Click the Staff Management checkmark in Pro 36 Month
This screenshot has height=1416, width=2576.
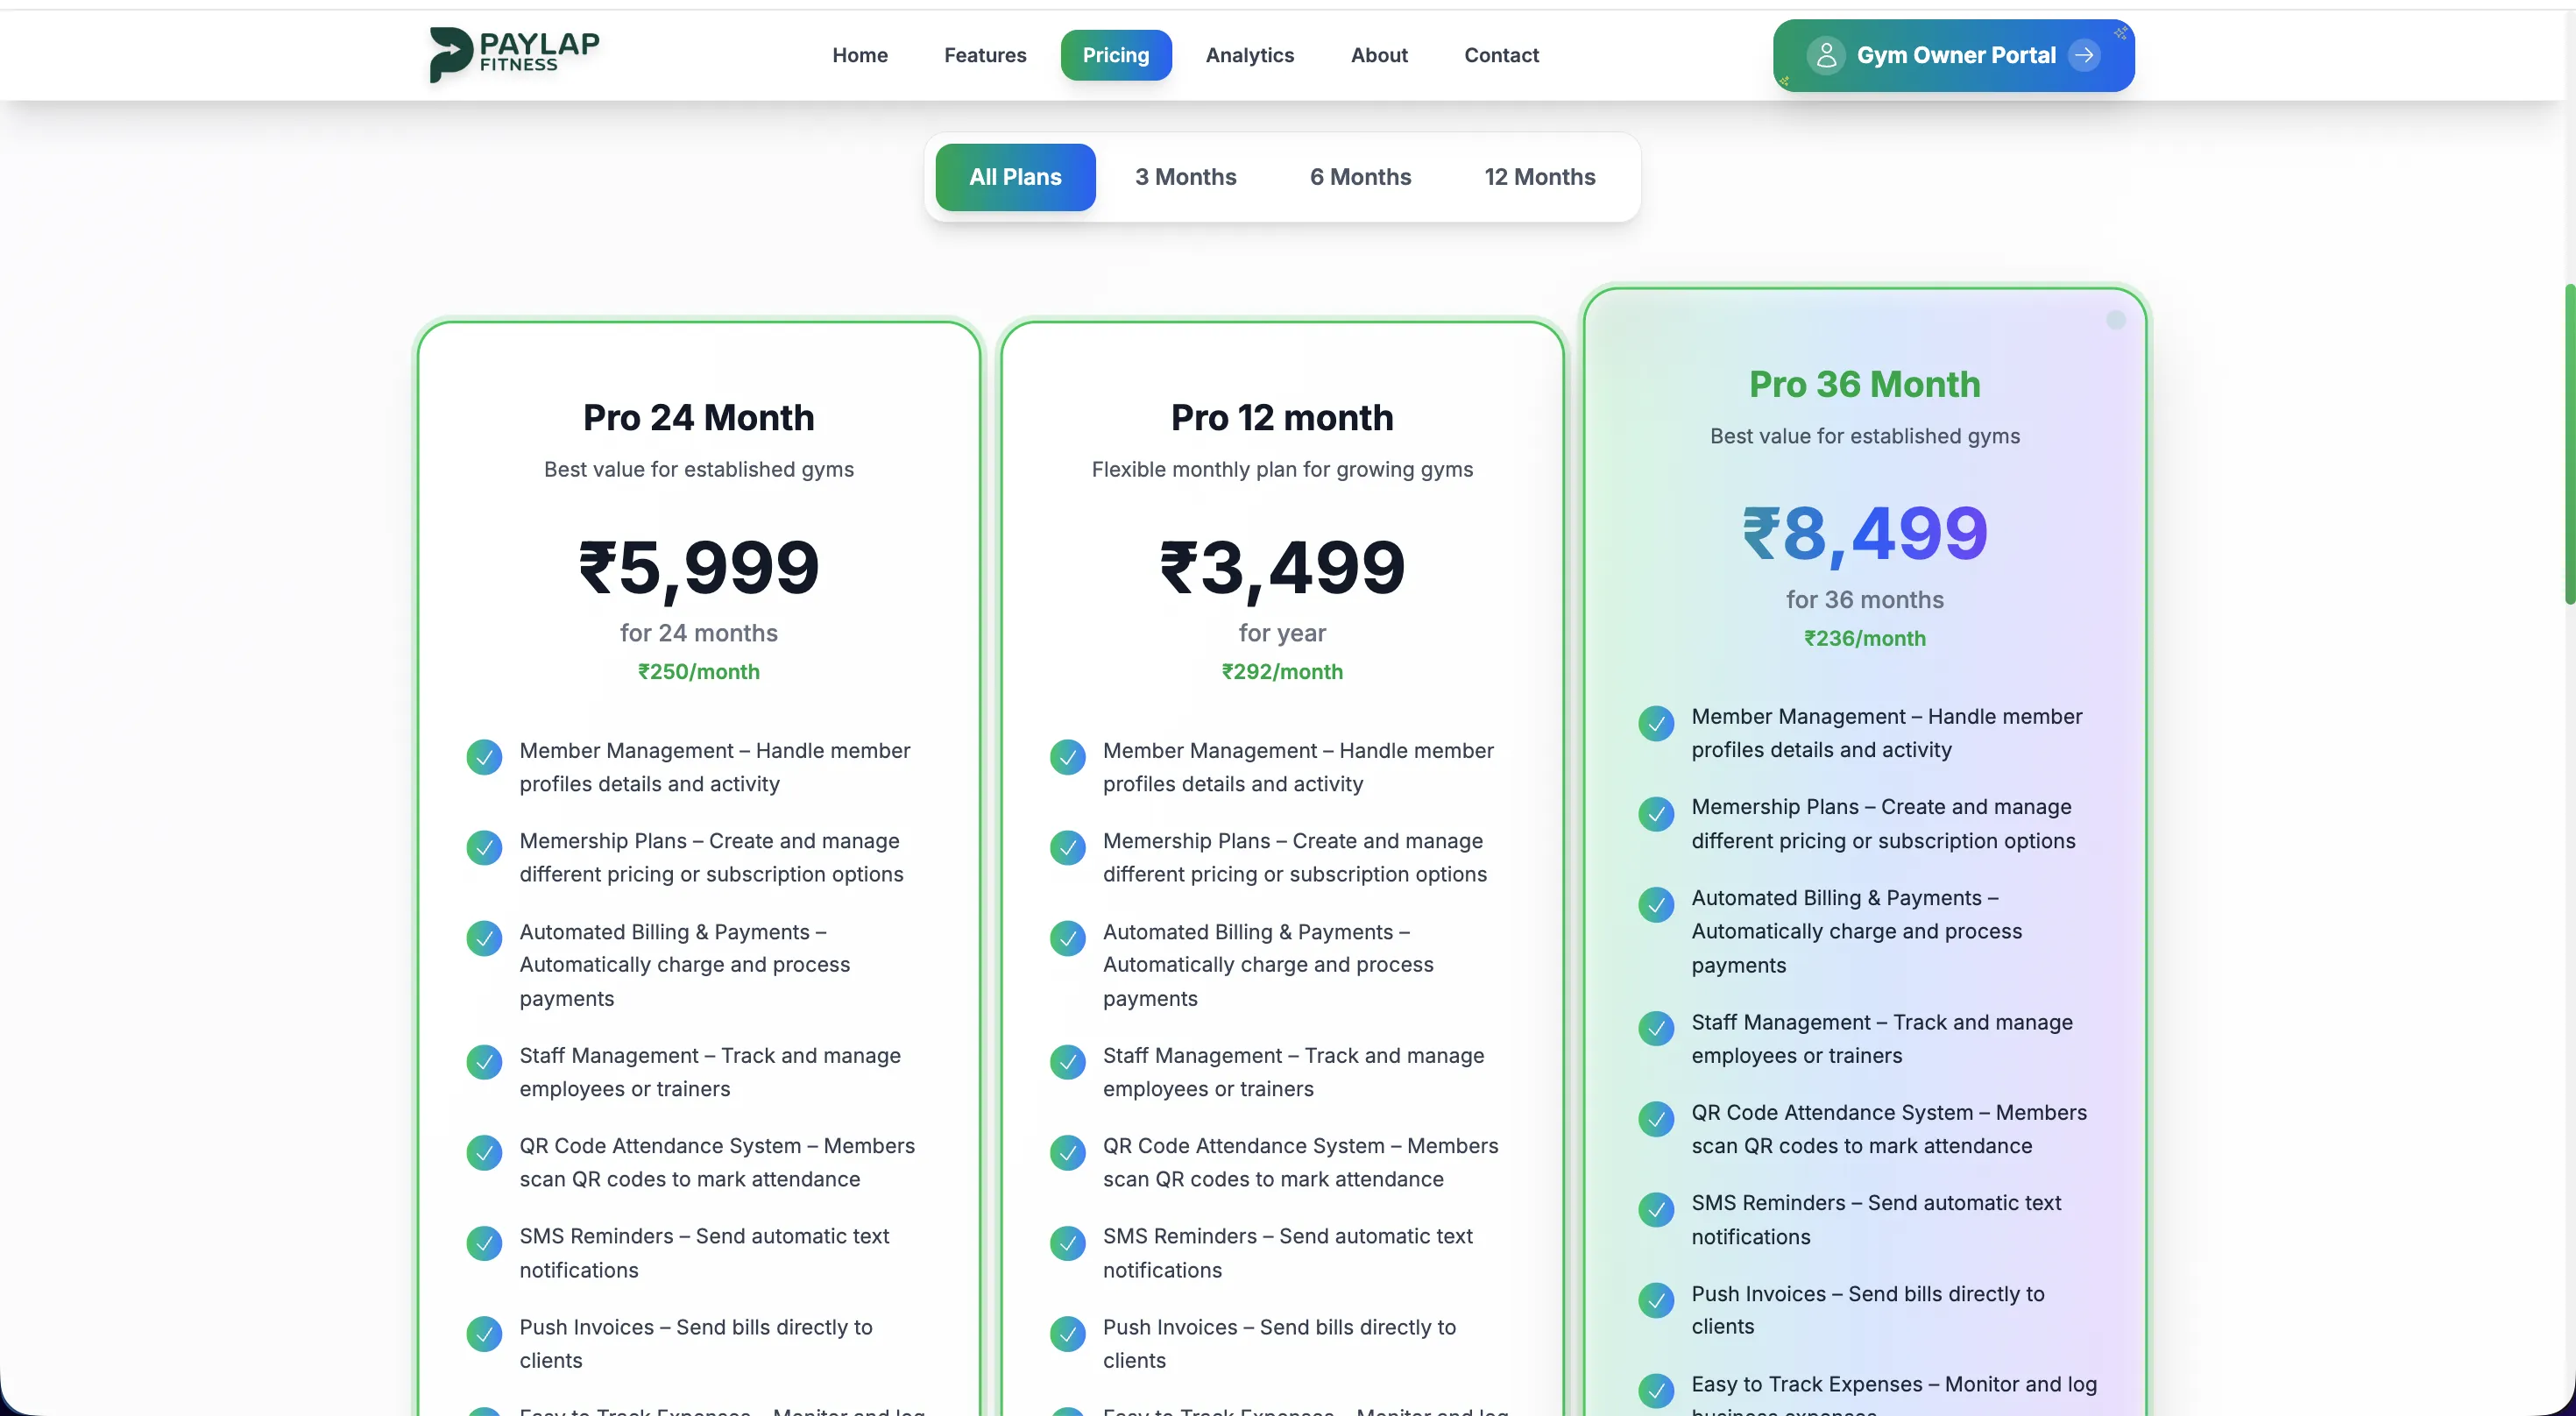pos(1656,1029)
